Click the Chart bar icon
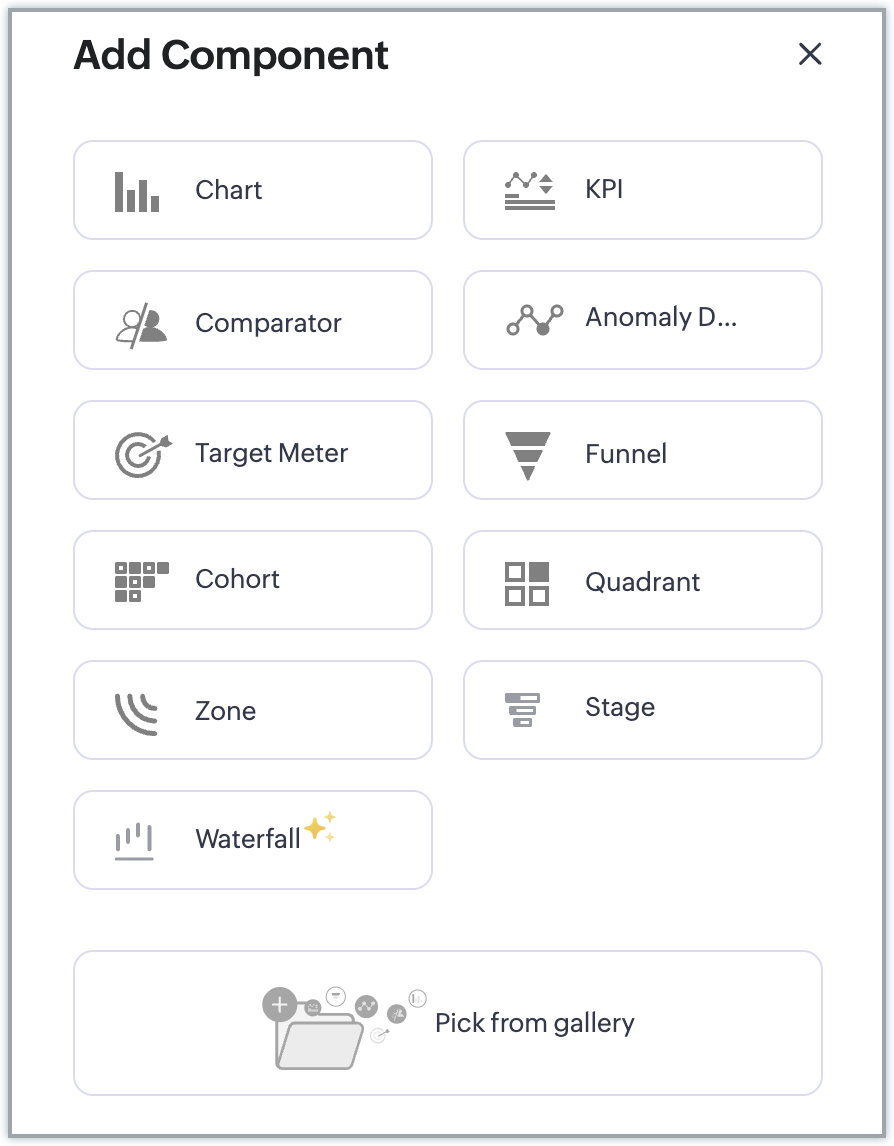 click(x=137, y=191)
